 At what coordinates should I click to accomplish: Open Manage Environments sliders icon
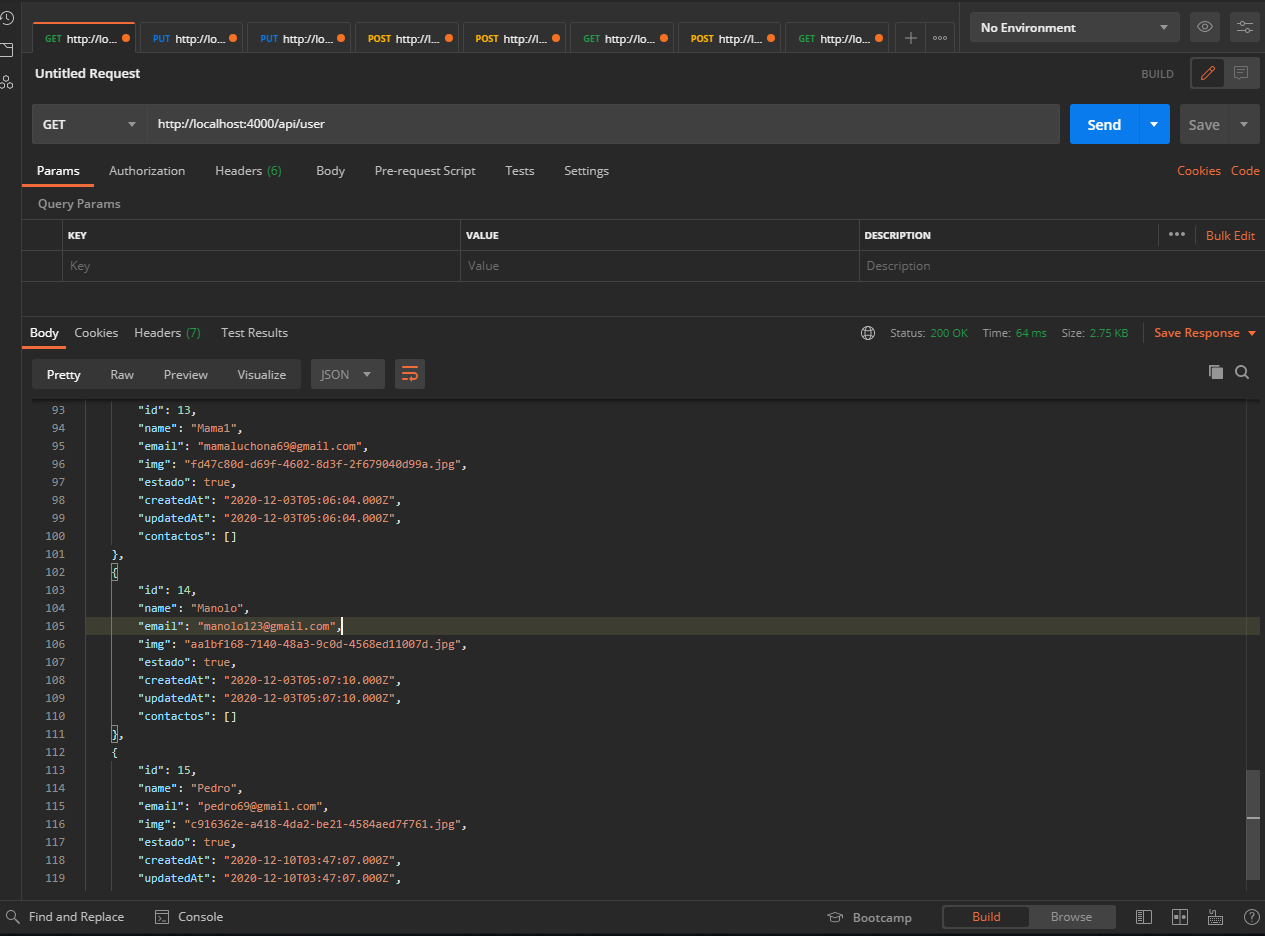coord(1244,27)
